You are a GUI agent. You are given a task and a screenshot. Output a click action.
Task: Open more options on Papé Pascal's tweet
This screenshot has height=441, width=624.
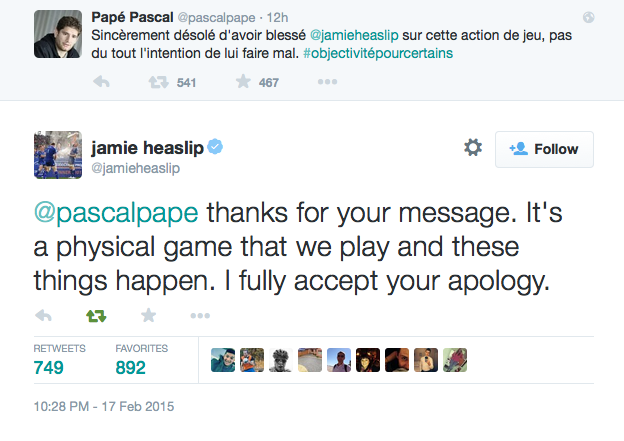pyautogui.click(x=327, y=82)
